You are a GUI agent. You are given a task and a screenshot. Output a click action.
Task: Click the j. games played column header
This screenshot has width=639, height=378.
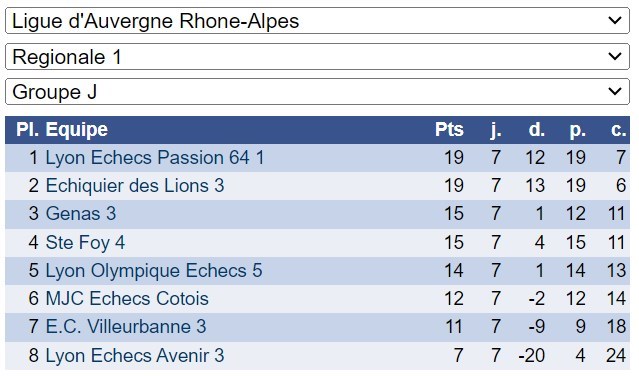496,130
